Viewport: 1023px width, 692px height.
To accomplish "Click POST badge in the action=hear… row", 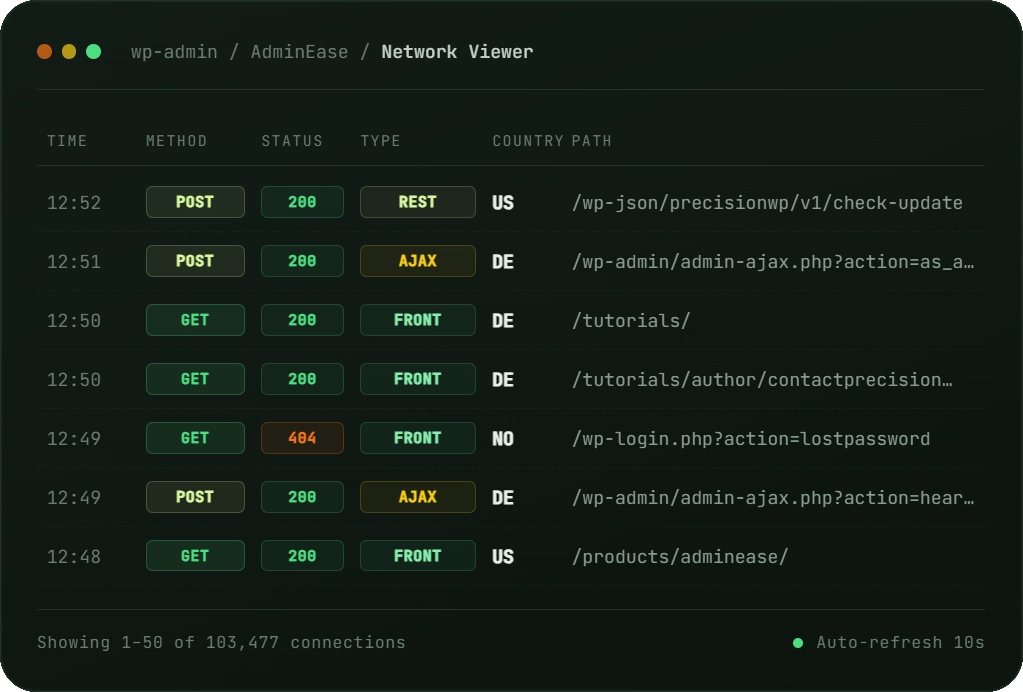I will (x=195, y=497).
